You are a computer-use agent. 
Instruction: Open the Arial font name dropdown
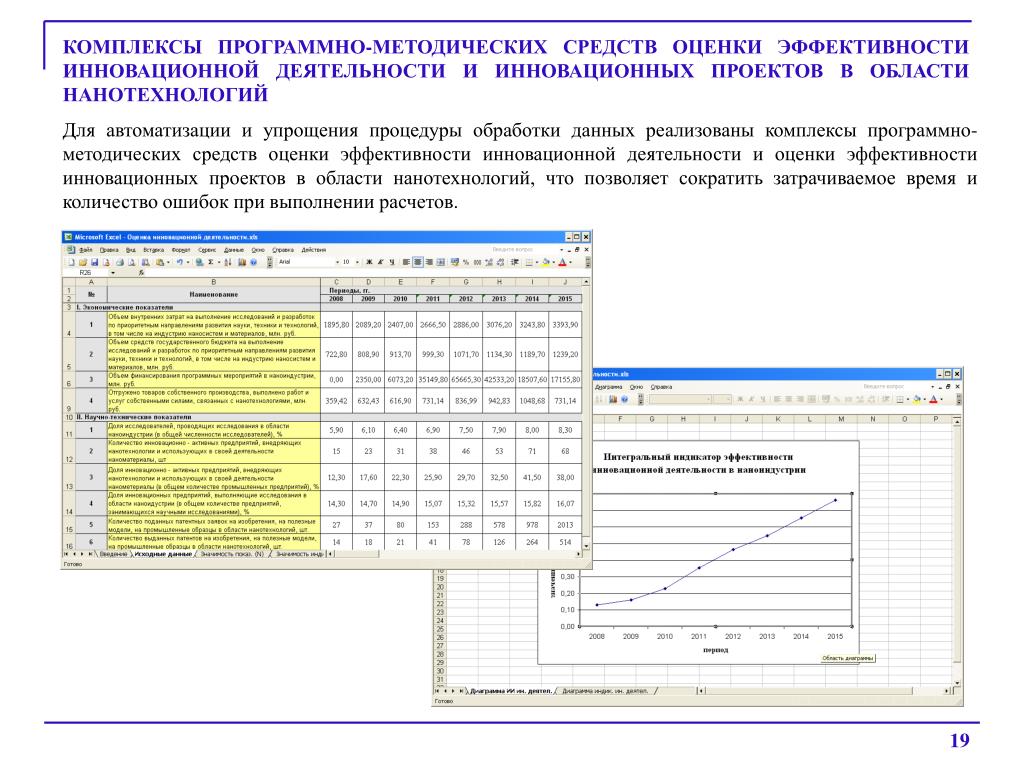[x=338, y=262]
